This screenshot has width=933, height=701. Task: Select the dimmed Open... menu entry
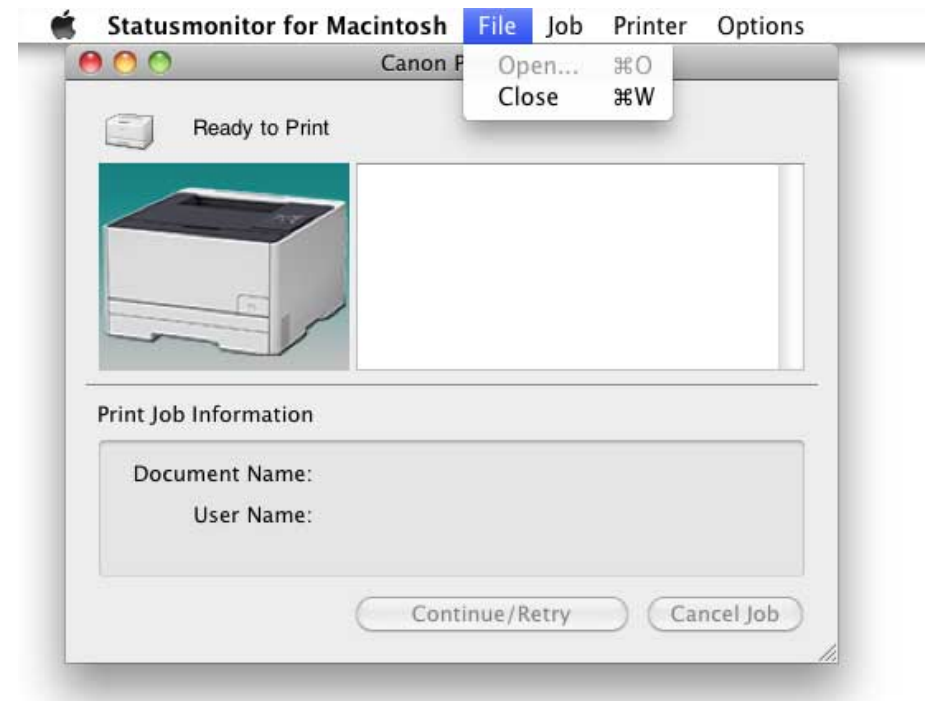[x=568, y=65]
